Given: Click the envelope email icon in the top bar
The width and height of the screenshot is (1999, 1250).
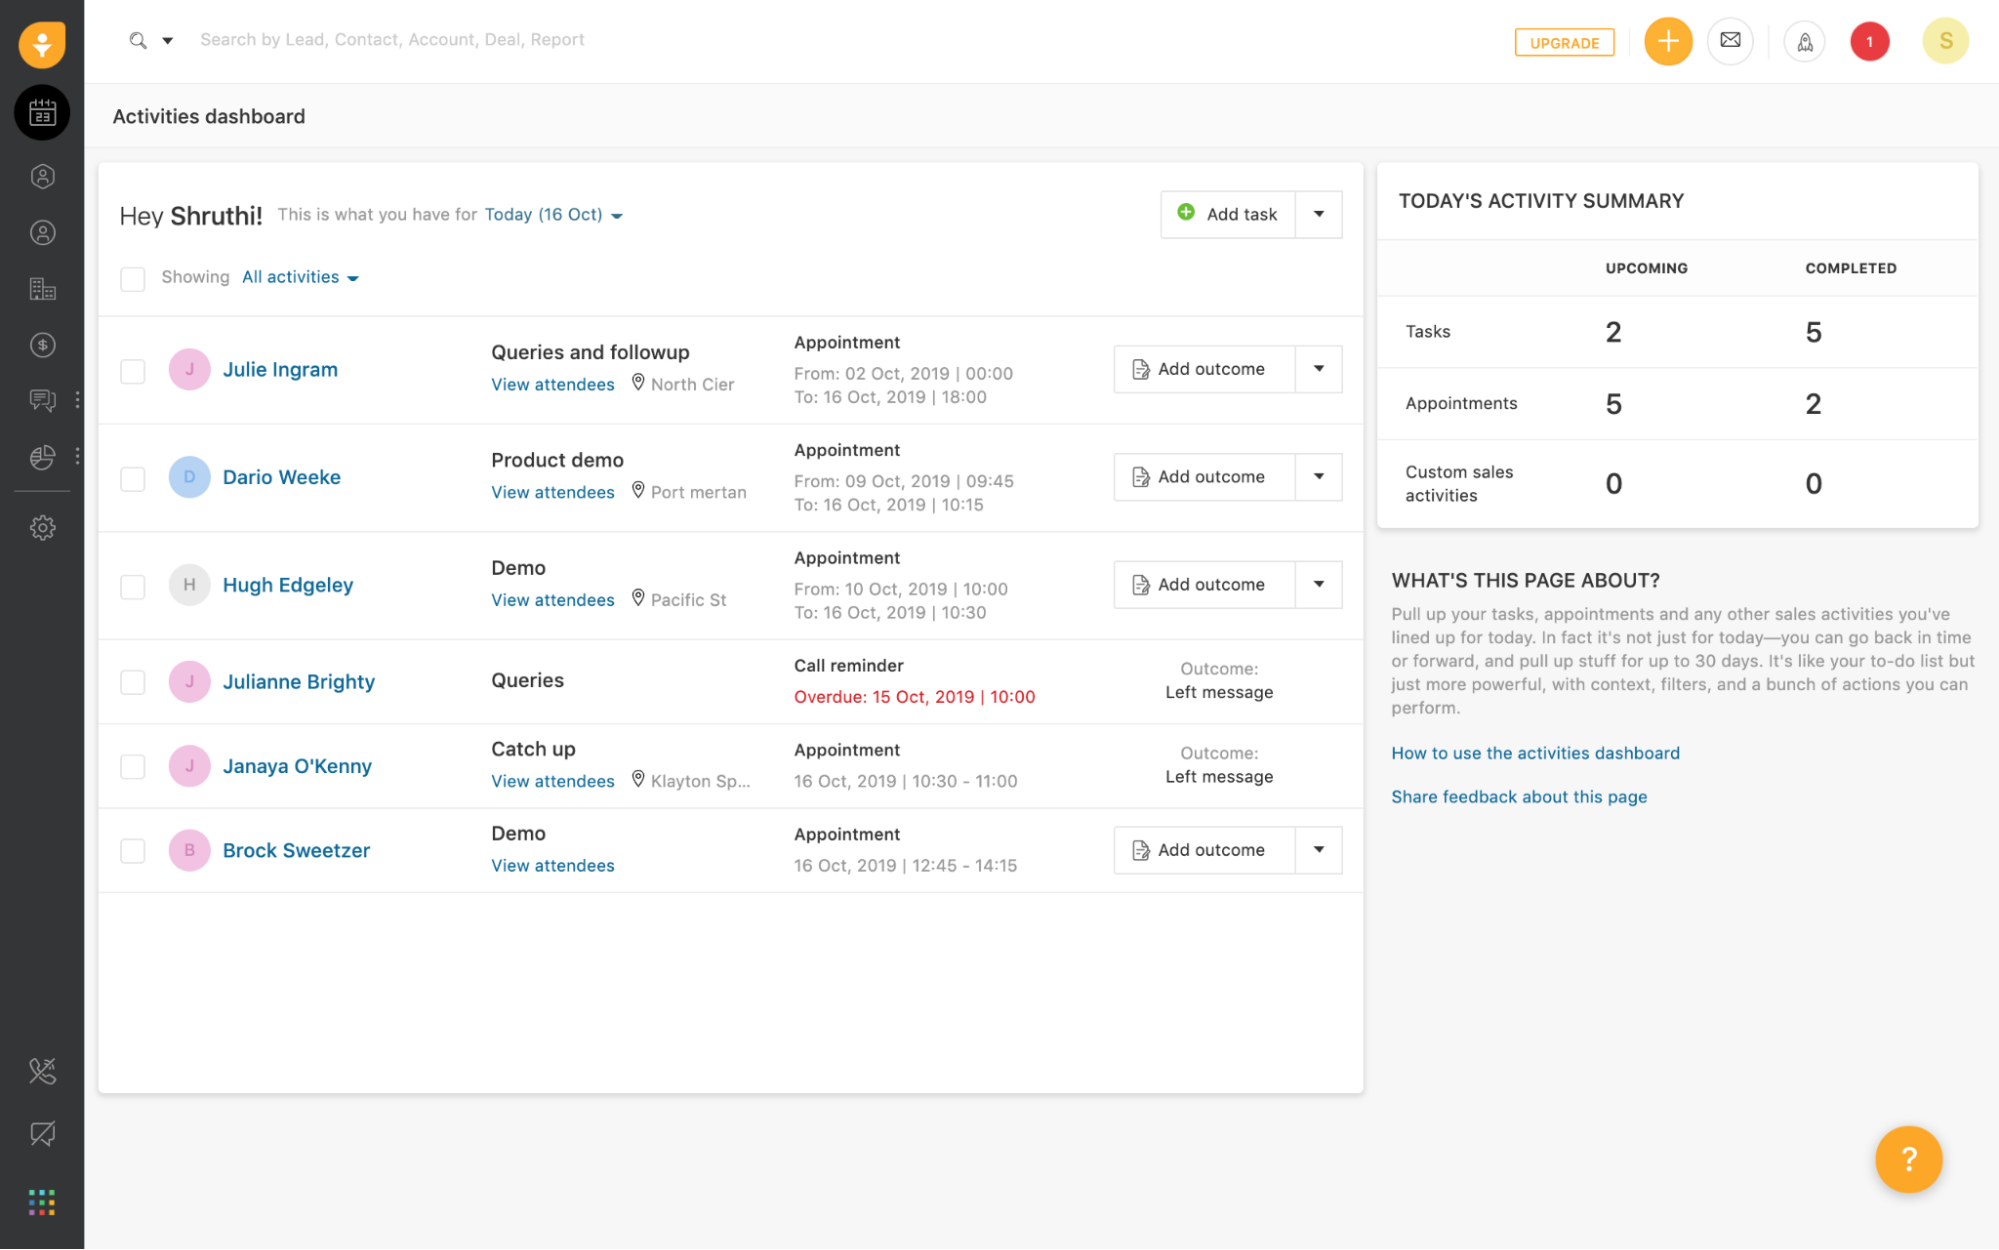Looking at the screenshot, I should (x=1731, y=41).
